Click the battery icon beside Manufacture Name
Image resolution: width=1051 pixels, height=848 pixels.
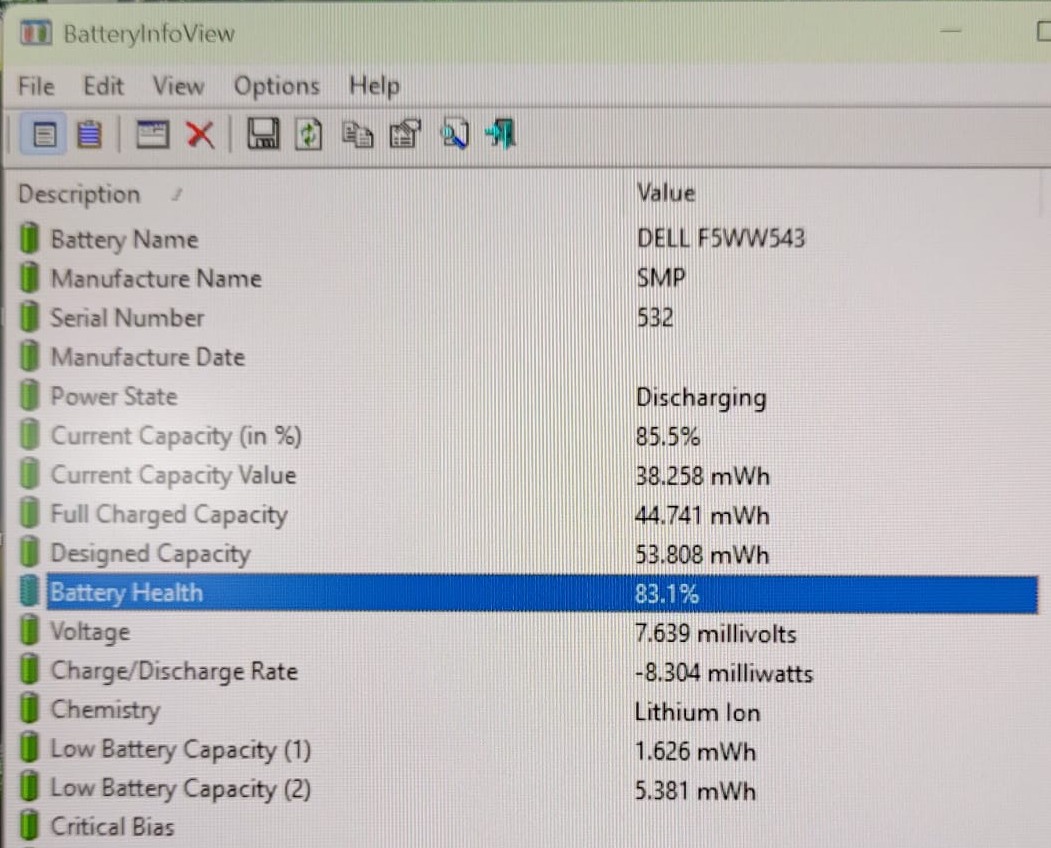[x=29, y=278]
